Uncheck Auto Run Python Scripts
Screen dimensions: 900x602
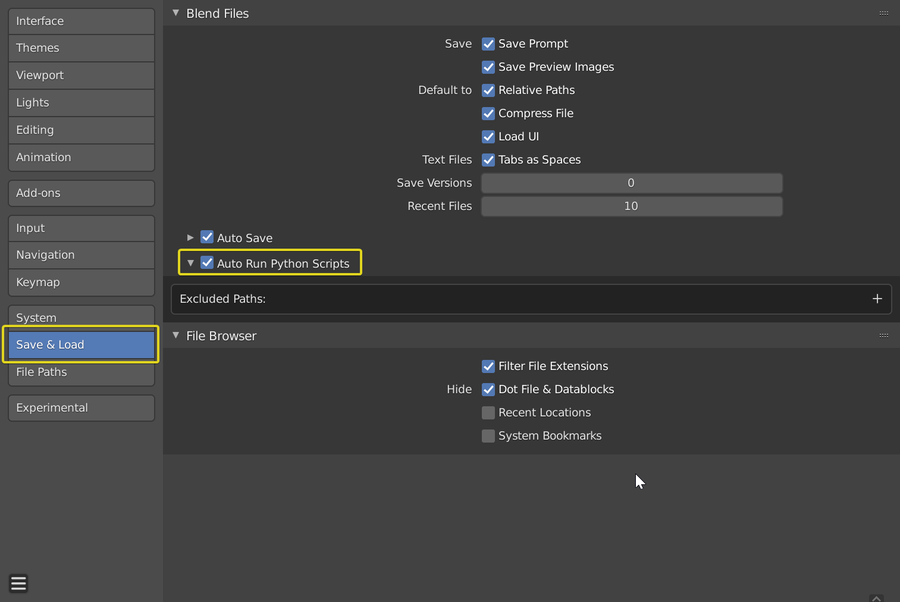[207, 264]
